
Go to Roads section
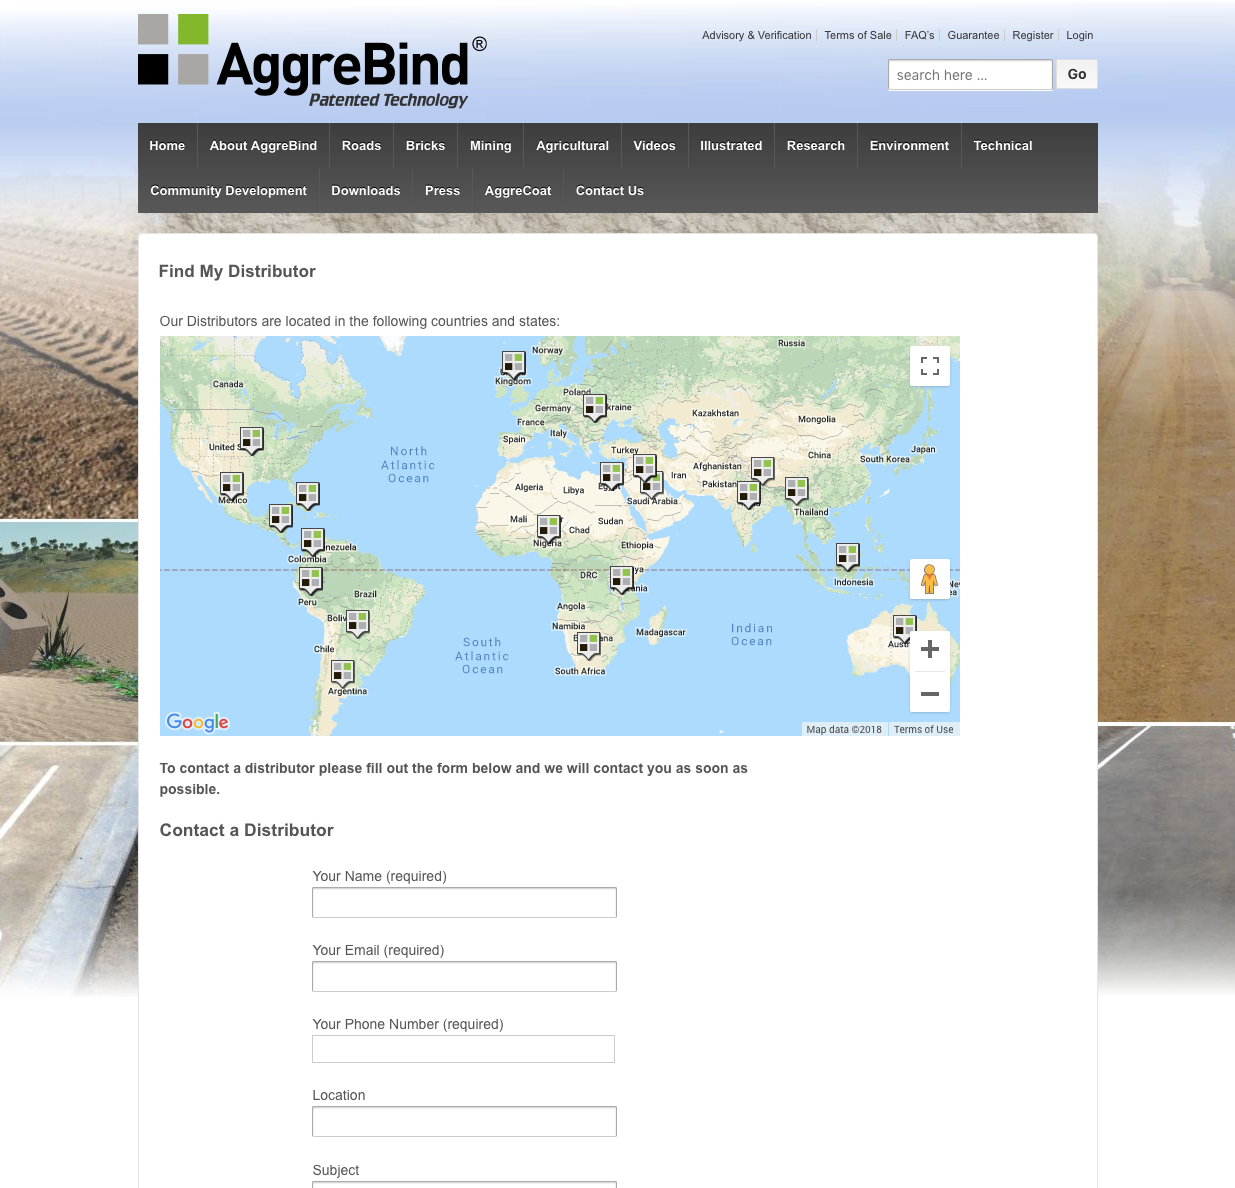click(x=361, y=146)
